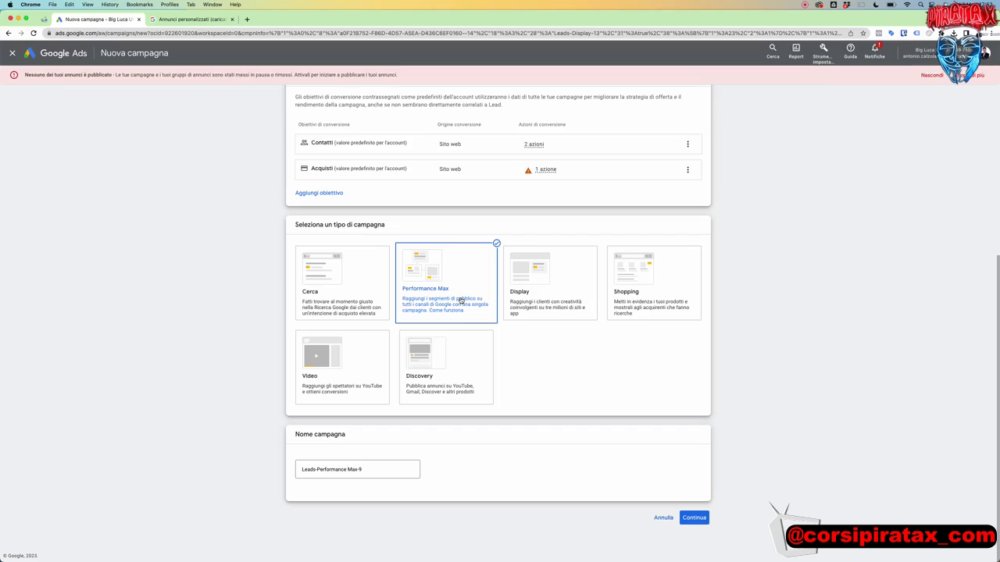1000x562 pixels.
Task: Click the Contatti people icon
Action: point(304,143)
